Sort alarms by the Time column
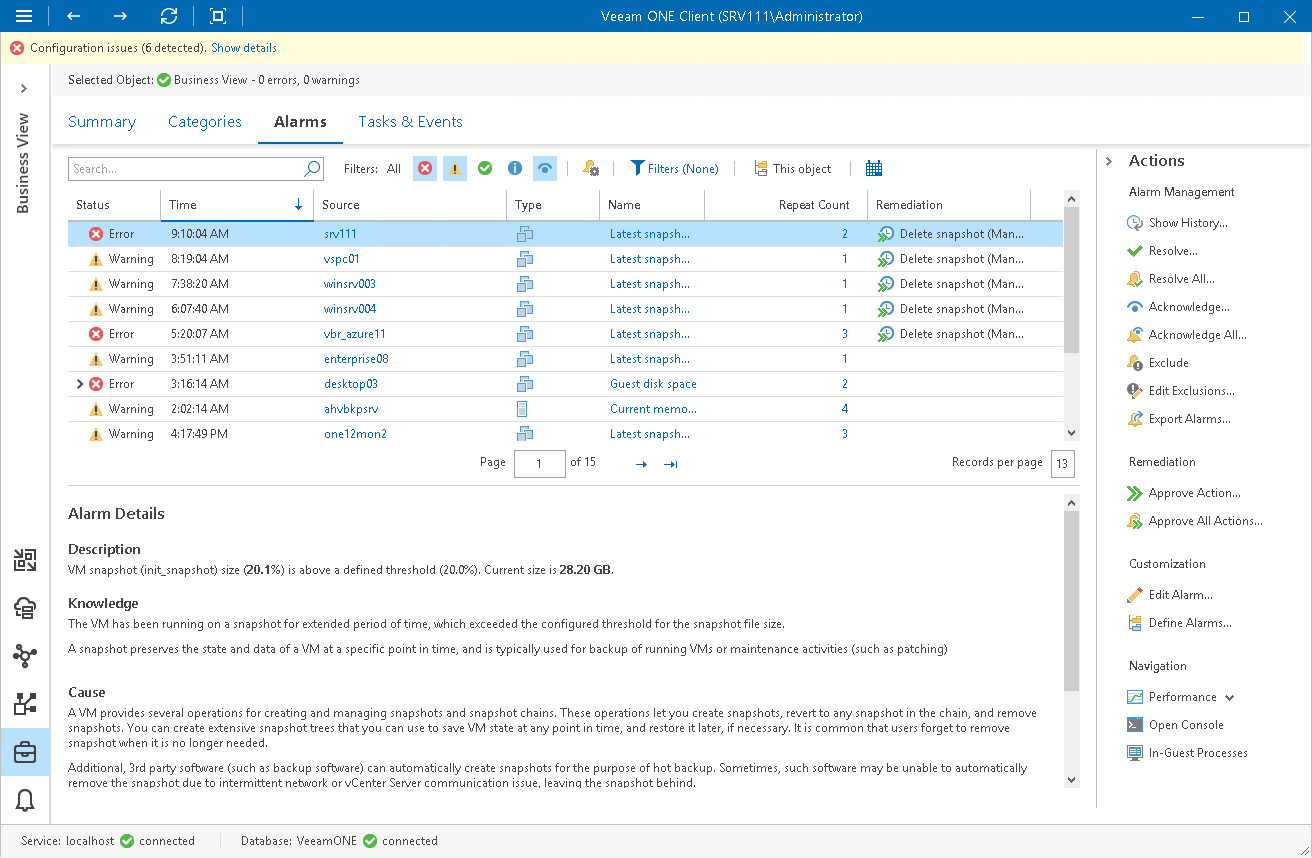 pos(237,205)
